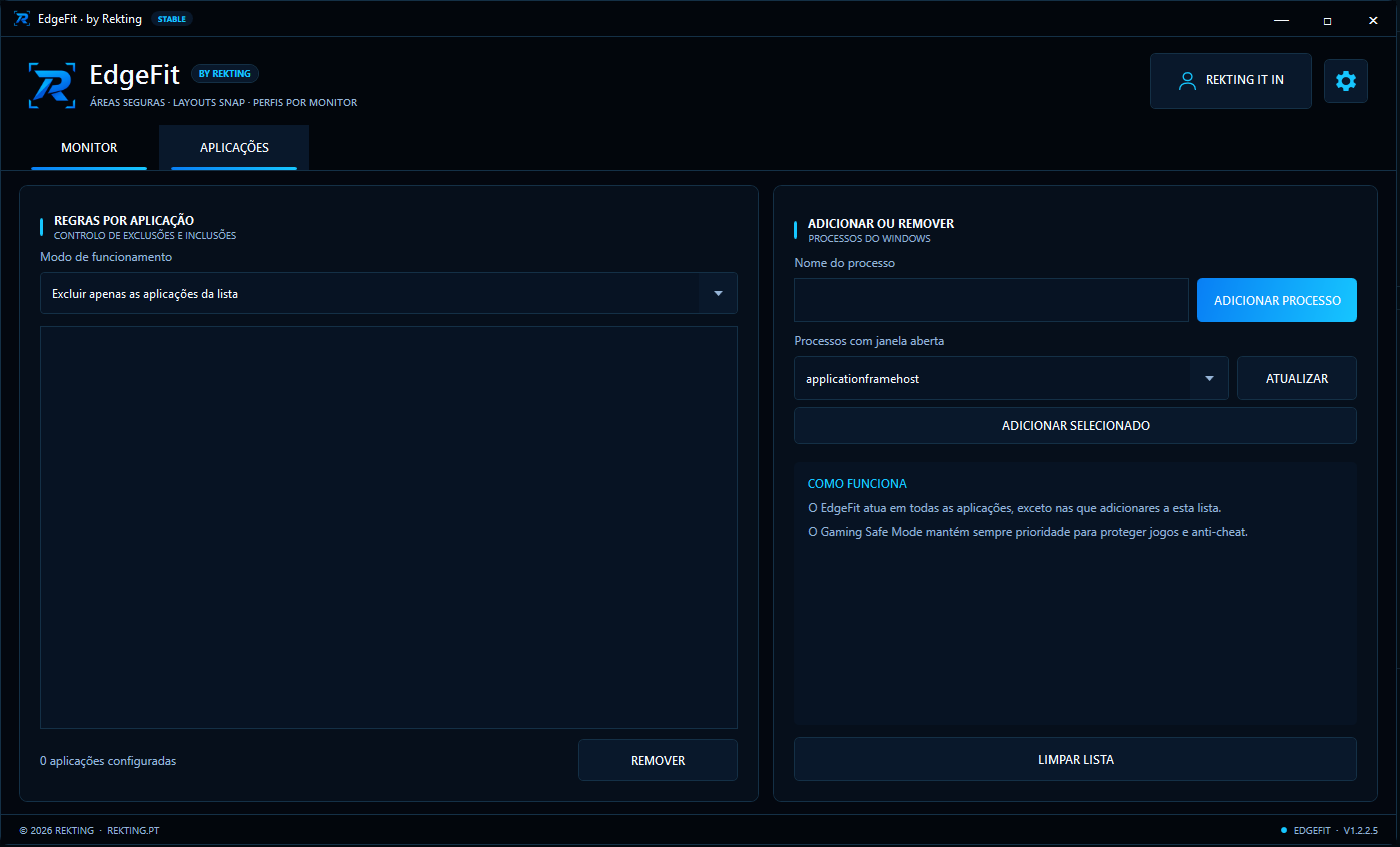The height and width of the screenshot is (847, 1400).
Task: Click the user profile icon beside REKTING IT IN
Action: 1187,80
